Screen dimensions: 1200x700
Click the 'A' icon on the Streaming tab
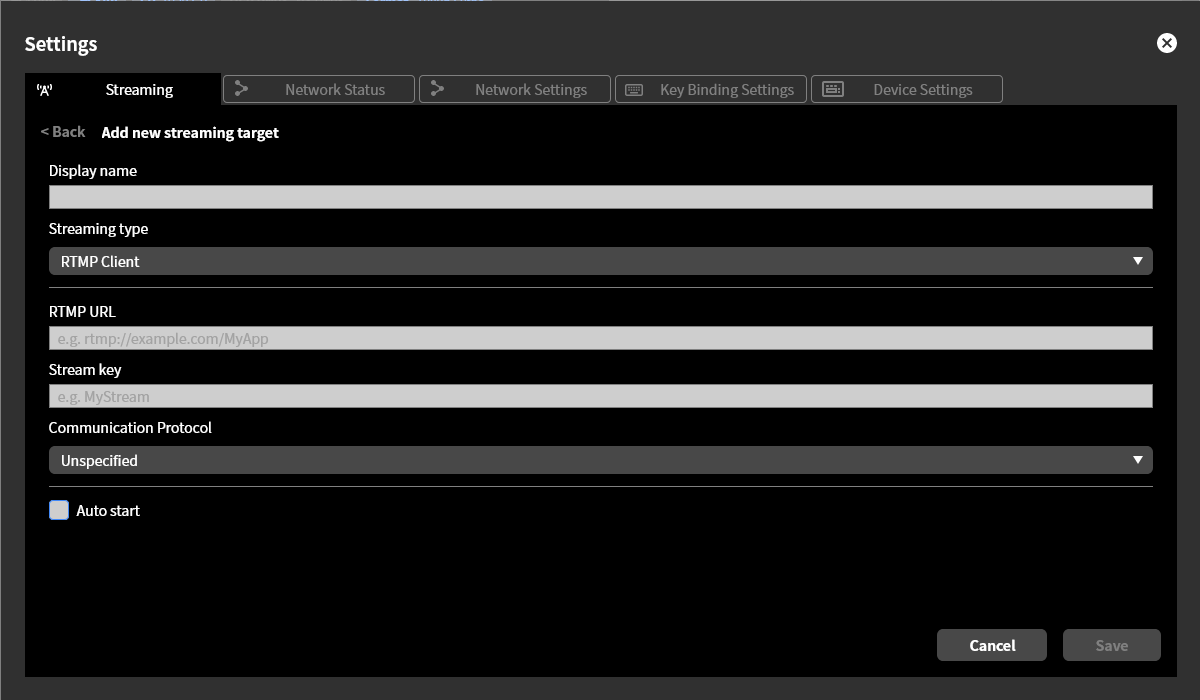tap(45, 89)
